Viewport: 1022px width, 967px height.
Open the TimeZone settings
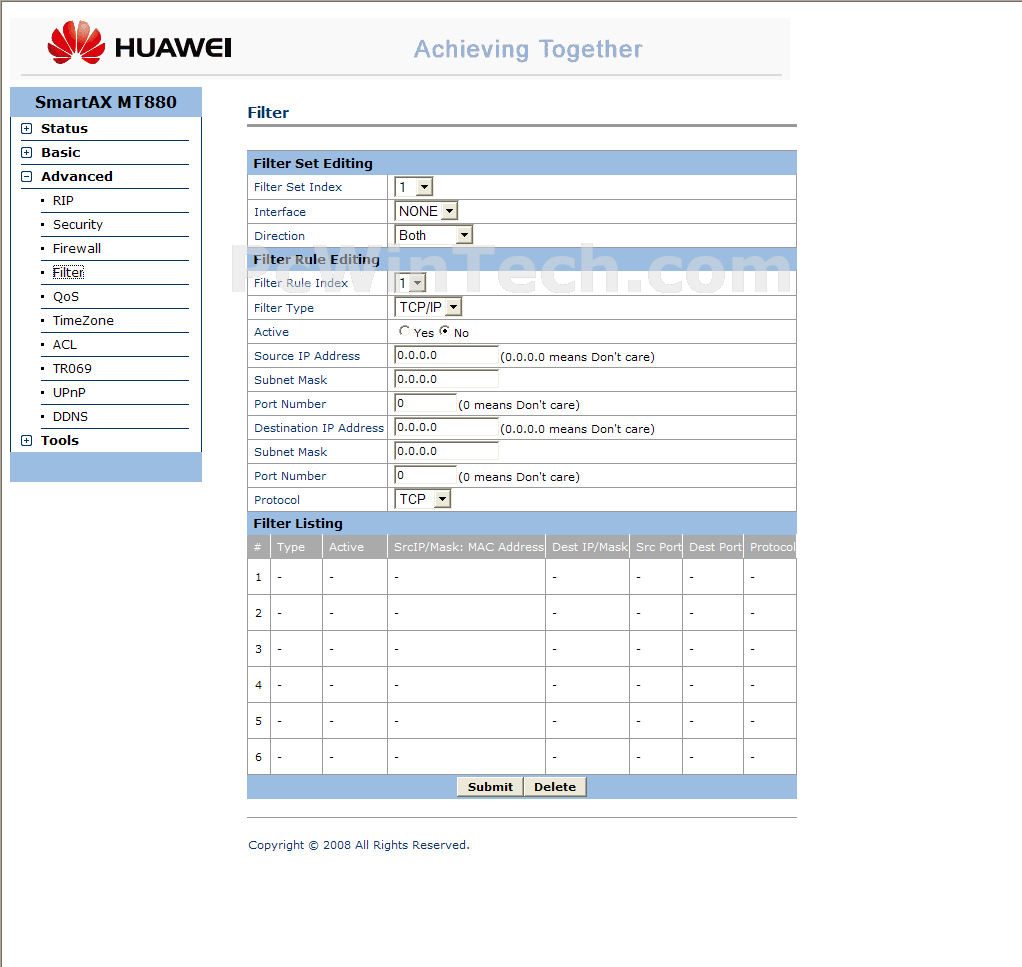[x=83, y=321]
